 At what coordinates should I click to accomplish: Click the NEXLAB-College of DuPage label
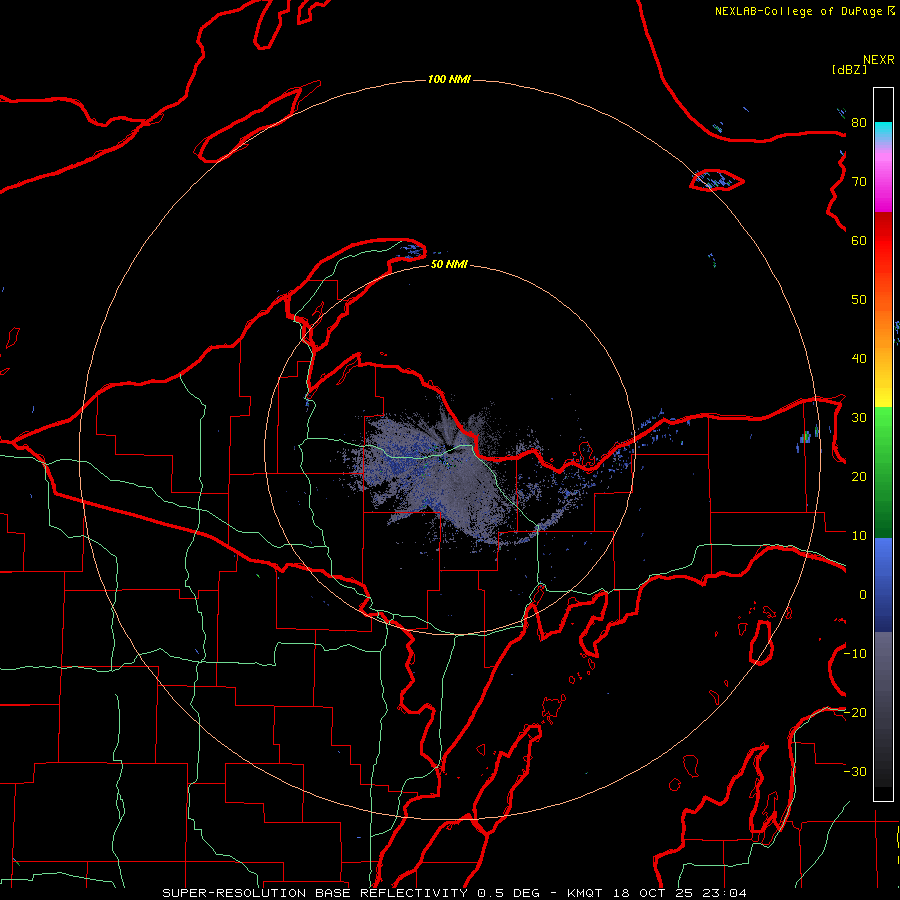coord(798,11)
